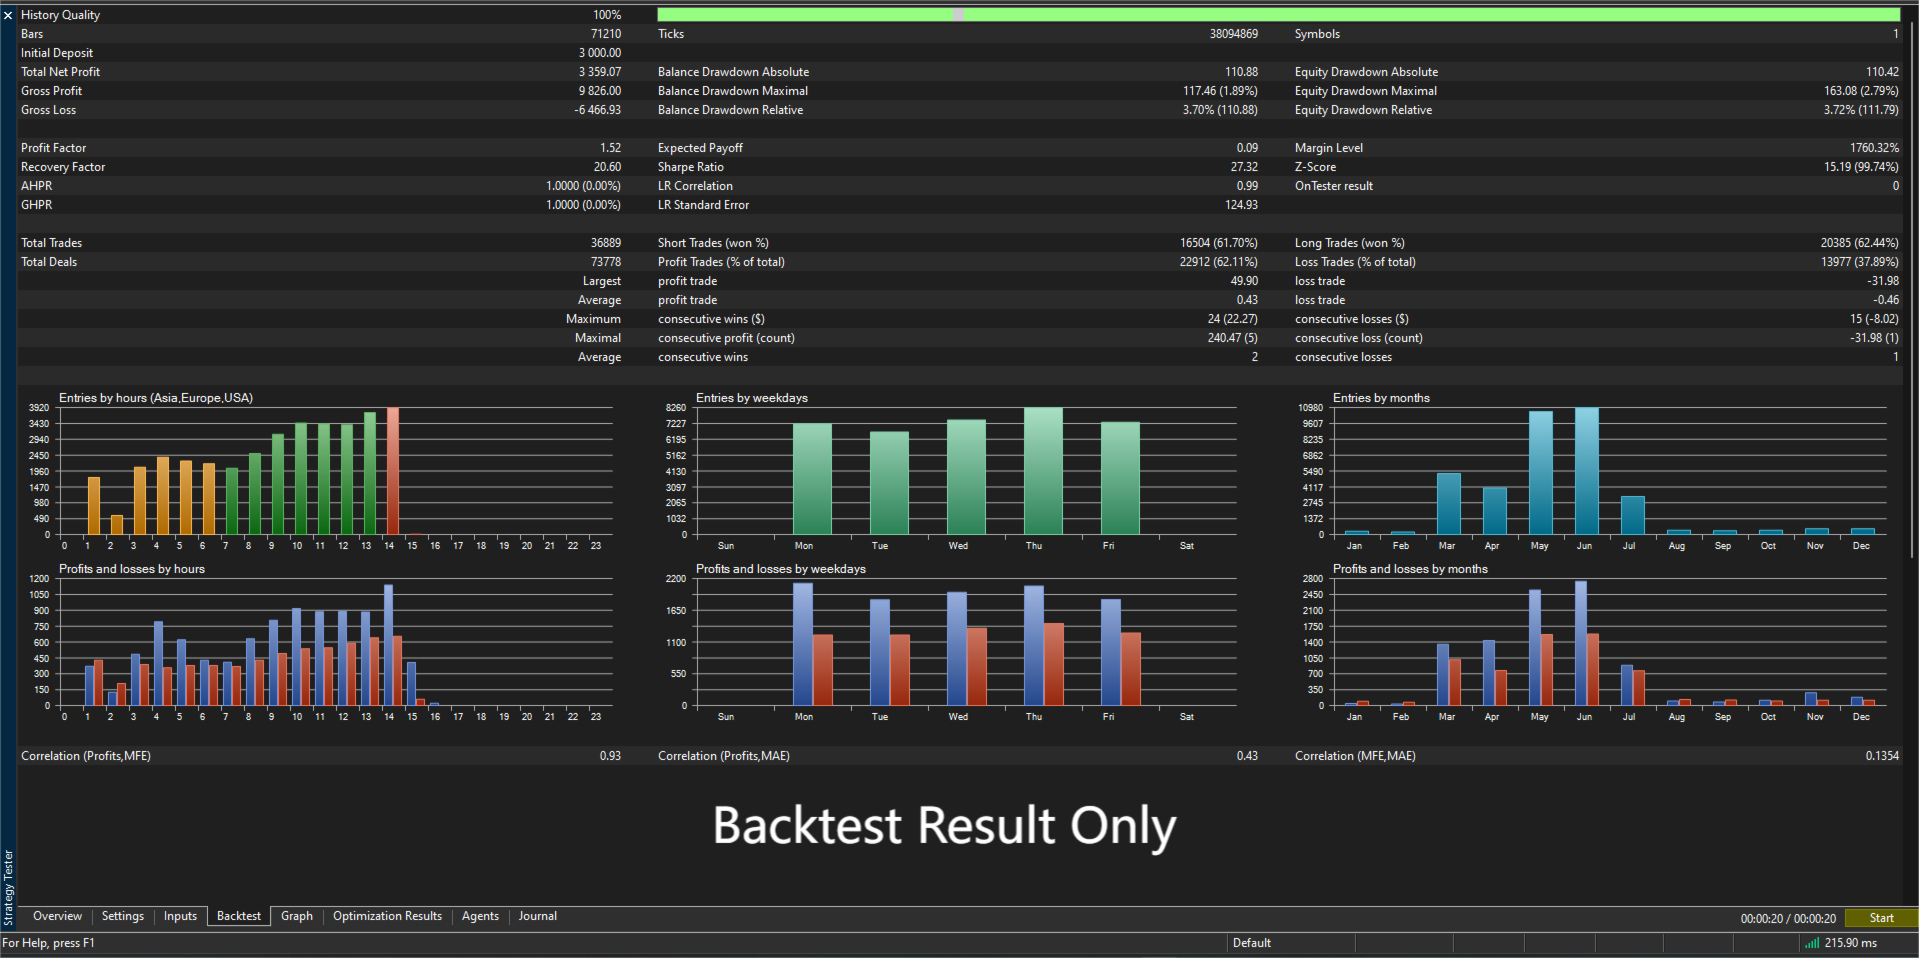This screenshot has height=958, width=1919.
Task: Select the History Quality label
Action: pos(60,15)
